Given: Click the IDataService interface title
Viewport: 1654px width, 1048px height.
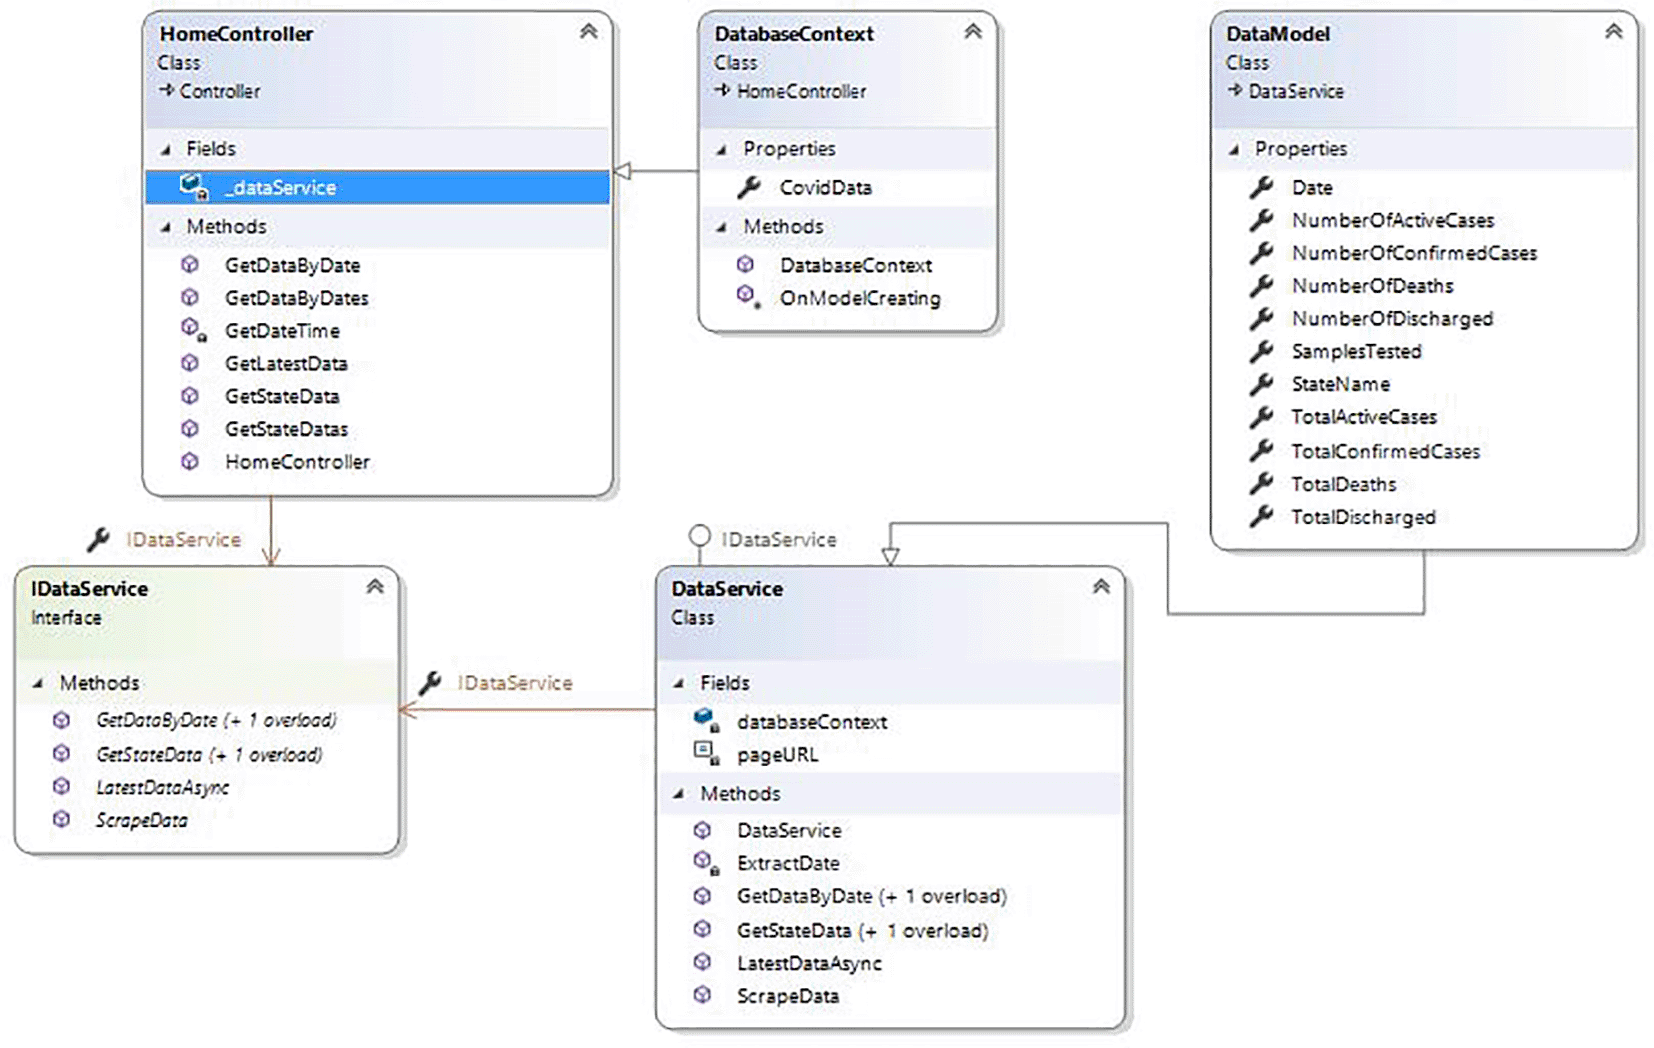Looking at the screenshot, I should (89, 589).
